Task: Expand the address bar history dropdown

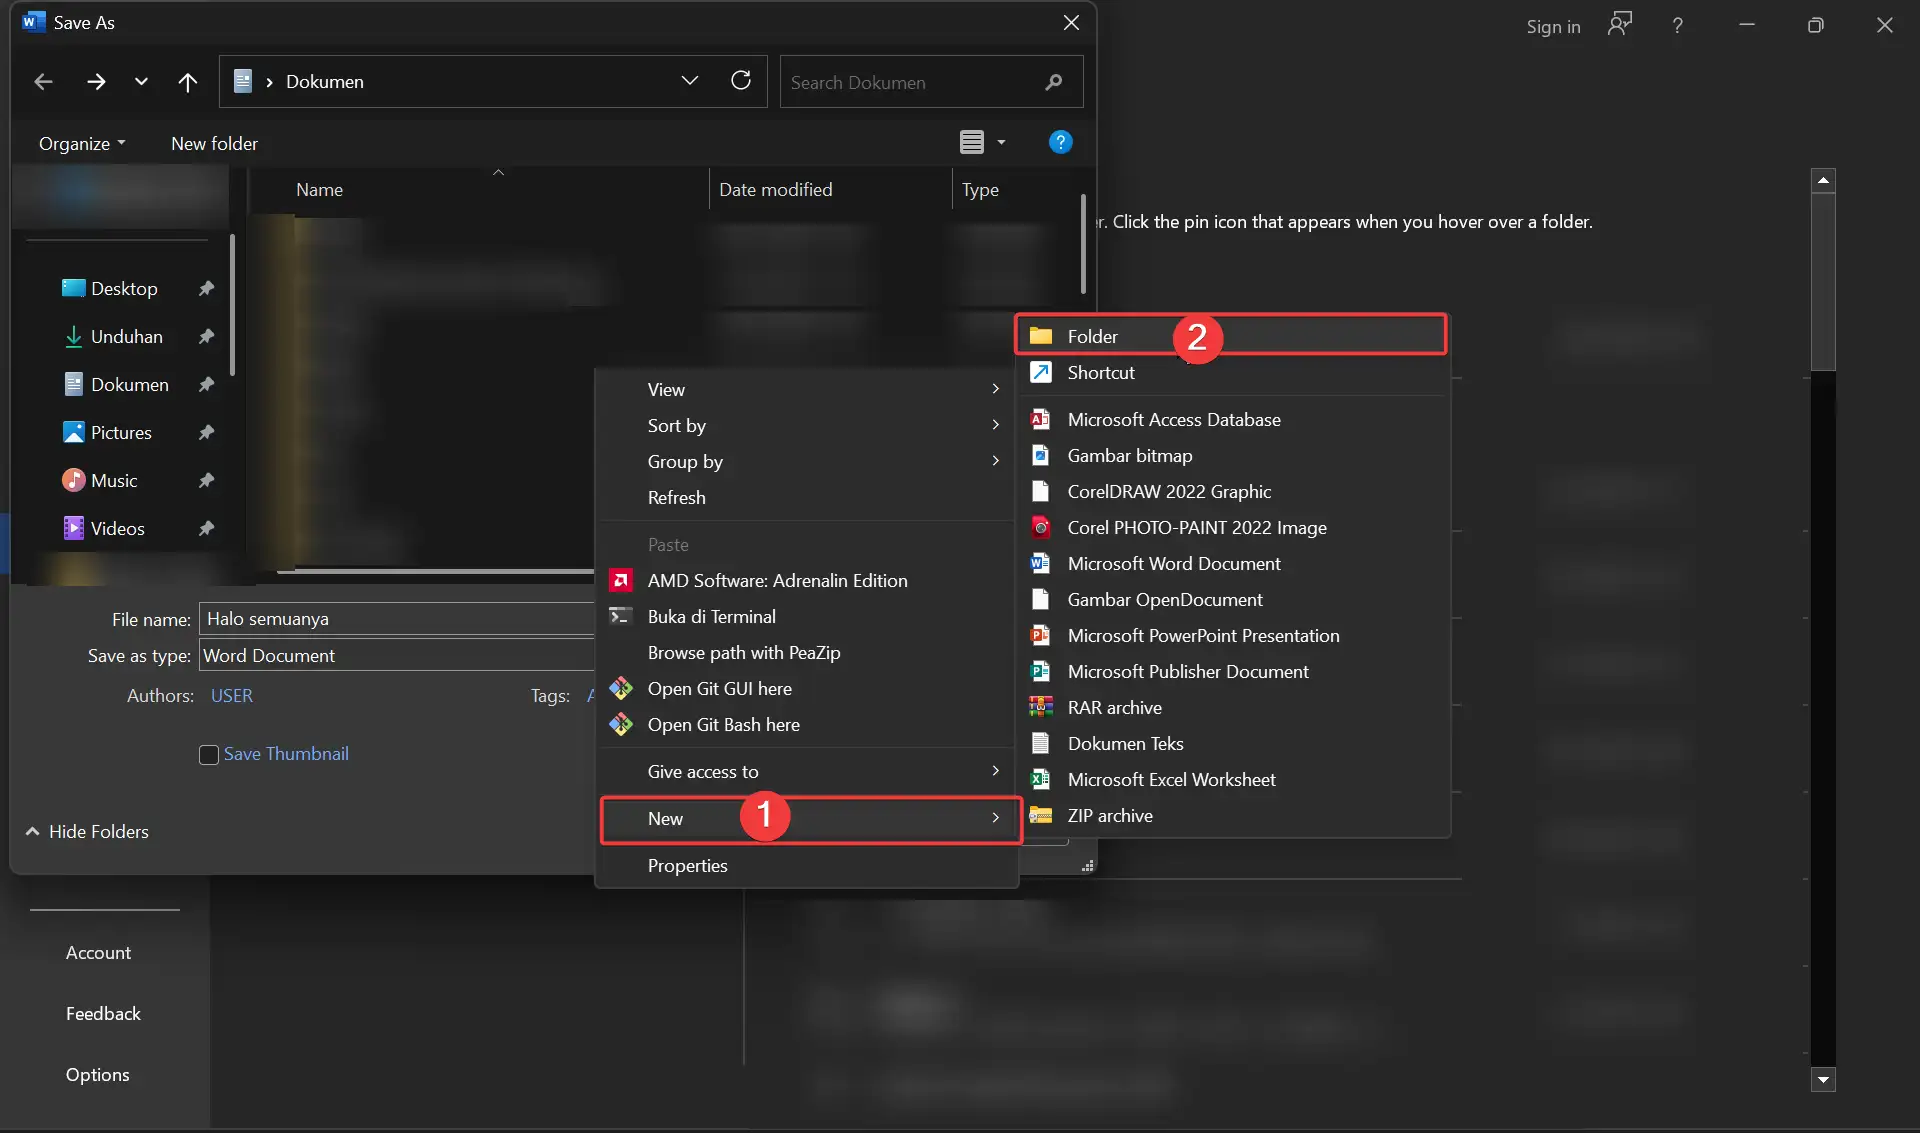Action: (690, 81)
